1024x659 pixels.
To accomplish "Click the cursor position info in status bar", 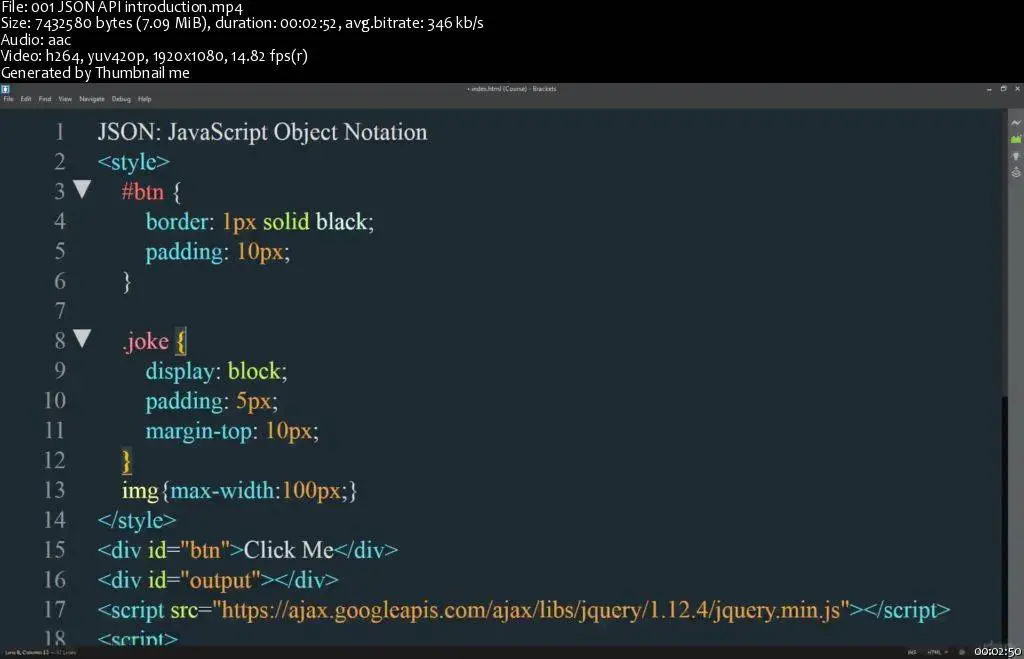I will pyautogui.click(x=26, y=652).
